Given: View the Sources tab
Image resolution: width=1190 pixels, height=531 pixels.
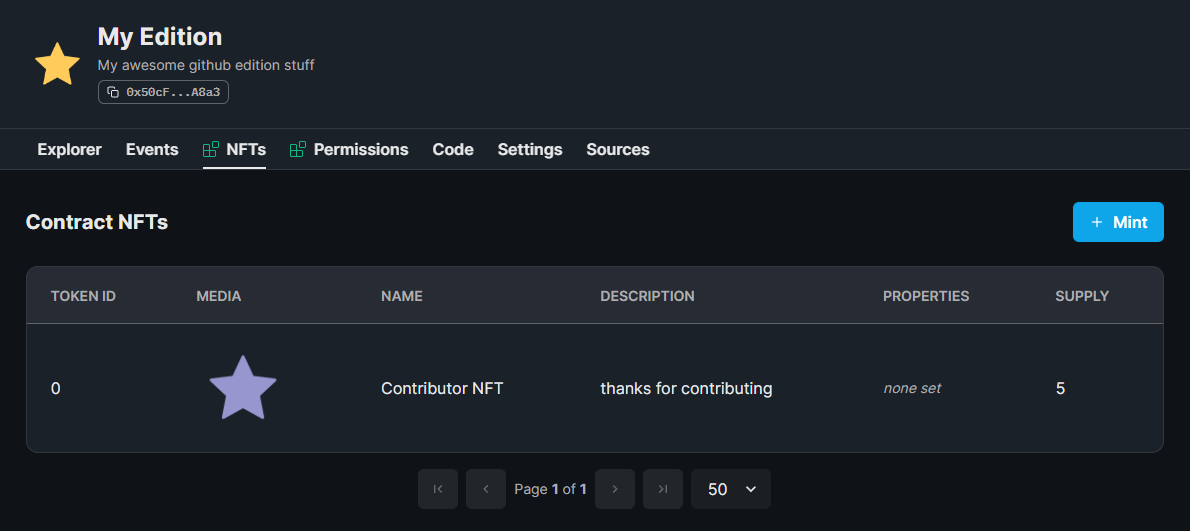Looking at the screenshot, I should [x=618, y=150].
